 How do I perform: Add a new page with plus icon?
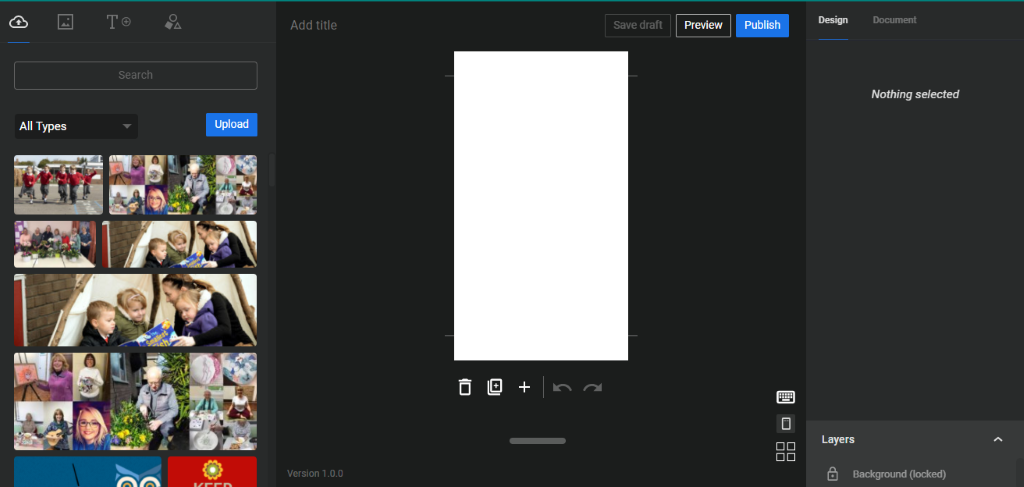[524, 387]
